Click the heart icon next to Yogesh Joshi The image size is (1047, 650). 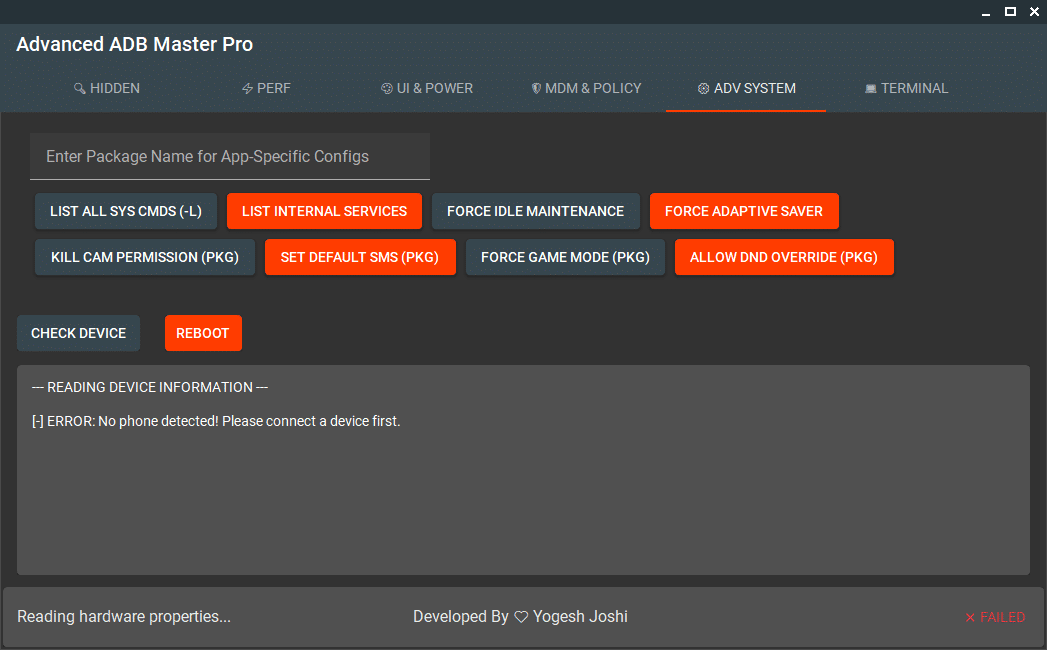point(521,616)
